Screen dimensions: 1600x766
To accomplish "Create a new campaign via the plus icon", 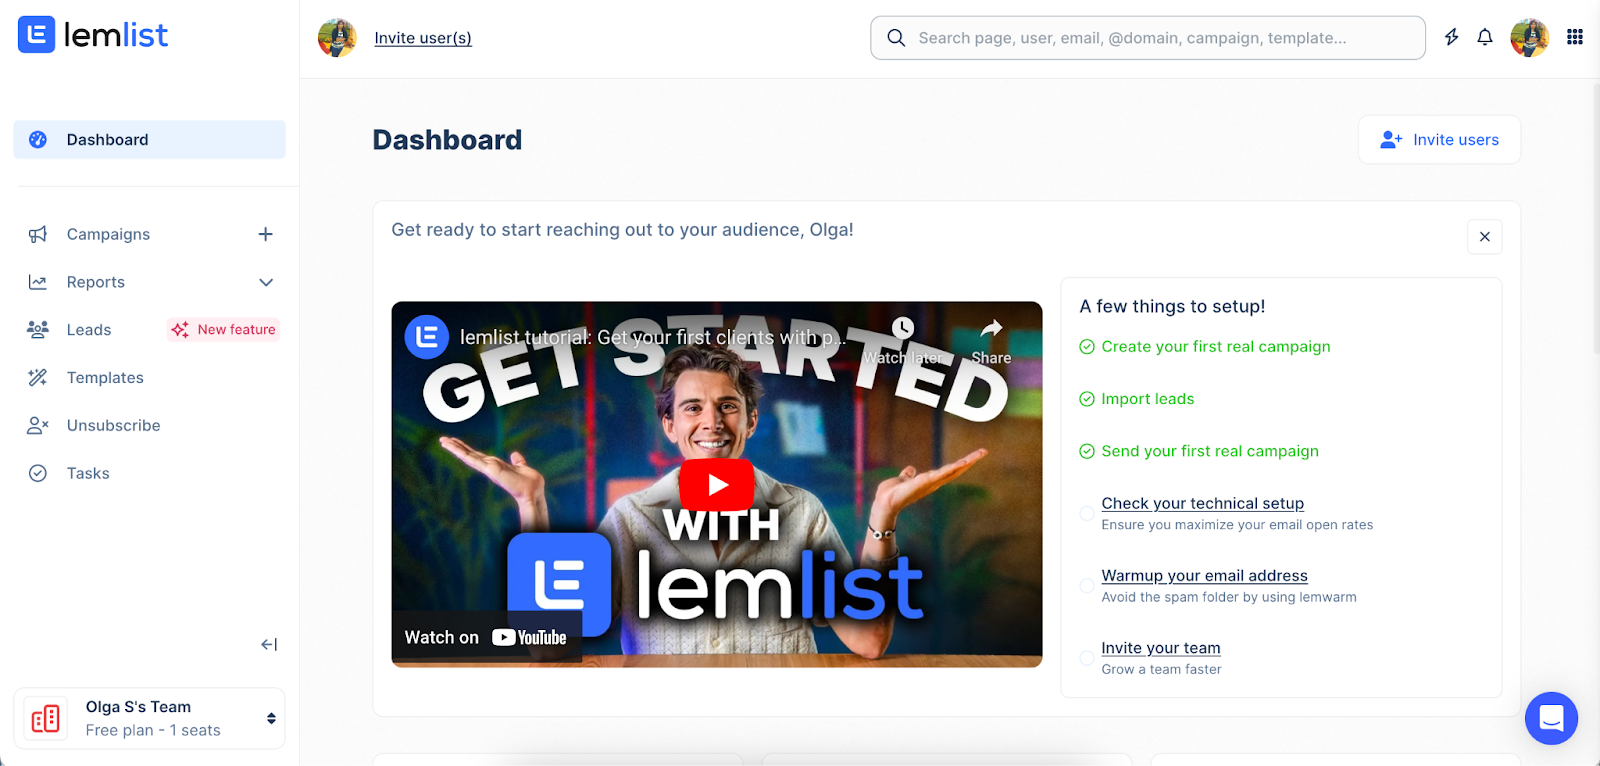I will coord(265,234).
